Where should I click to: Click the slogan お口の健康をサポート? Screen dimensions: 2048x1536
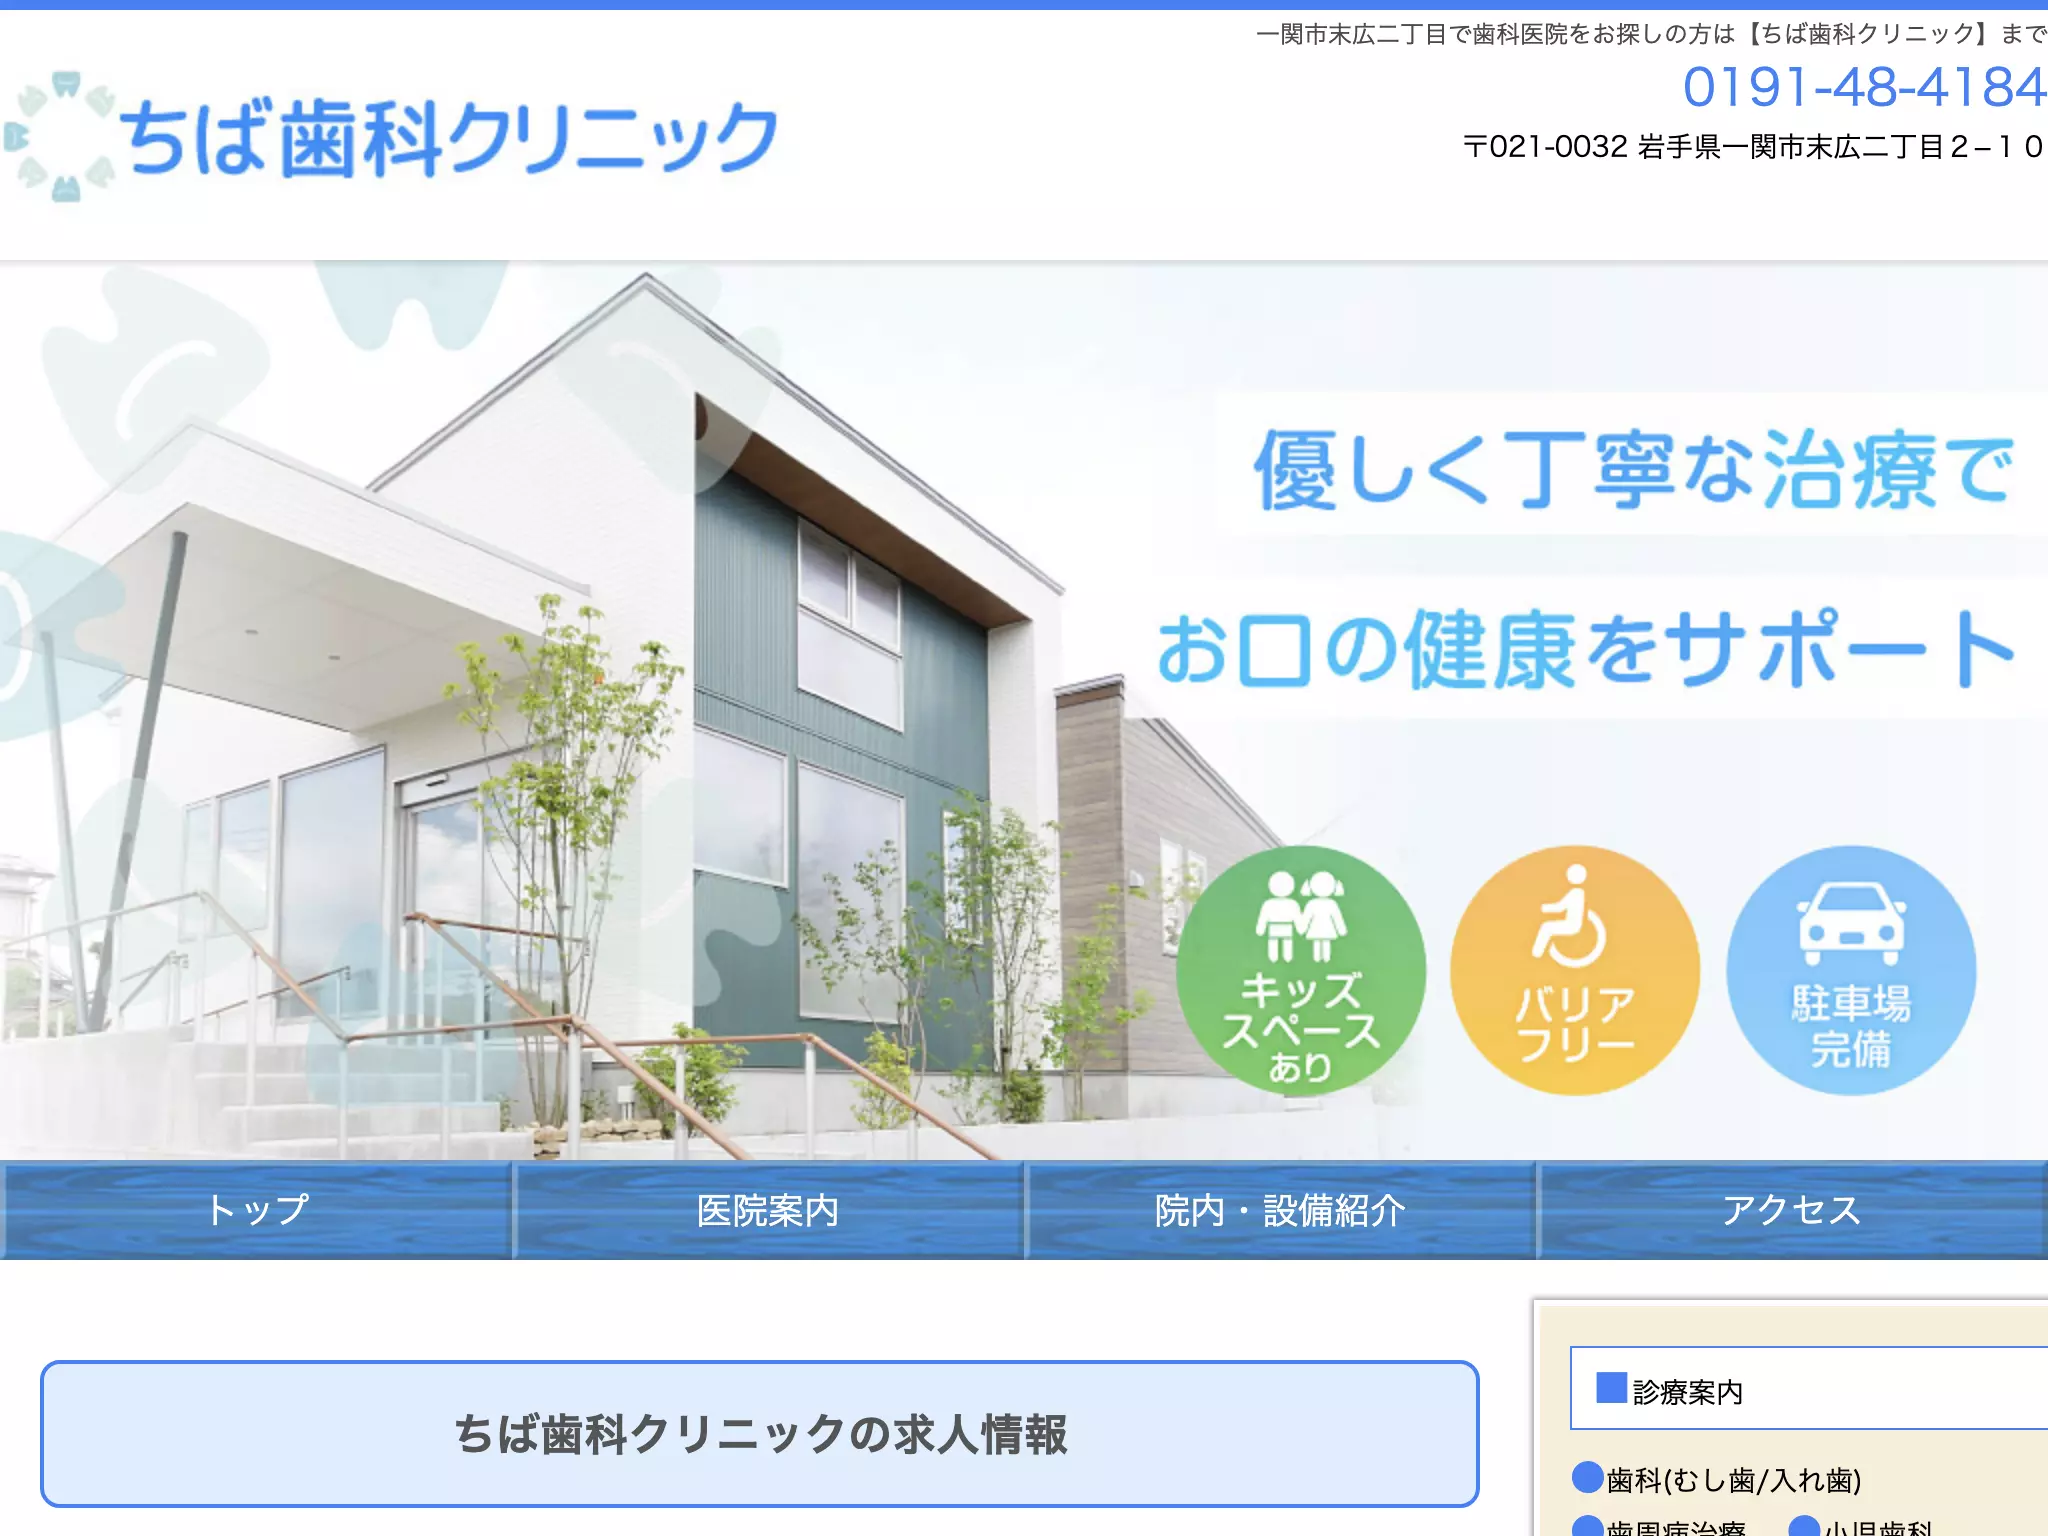(1586, 649)
